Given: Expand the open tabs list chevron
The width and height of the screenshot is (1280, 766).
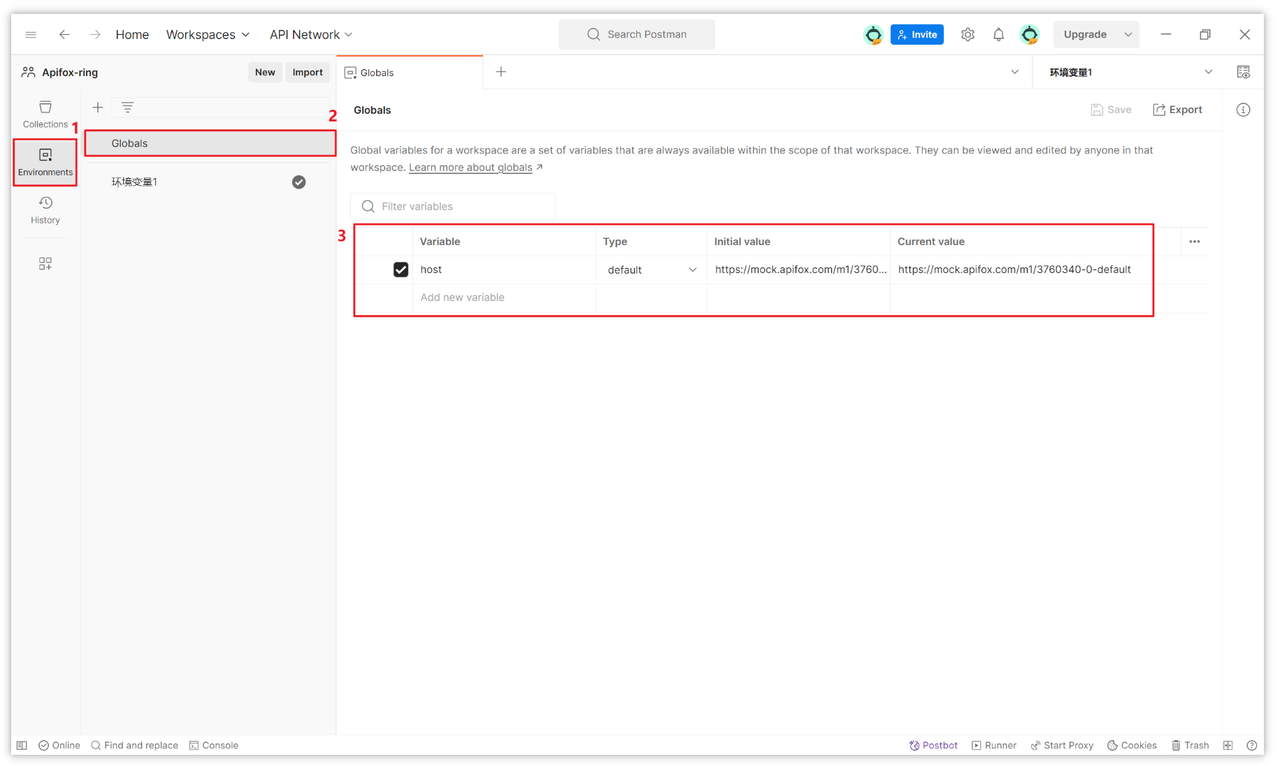Looking at the screenshot, I should [x=1015, y=72].
